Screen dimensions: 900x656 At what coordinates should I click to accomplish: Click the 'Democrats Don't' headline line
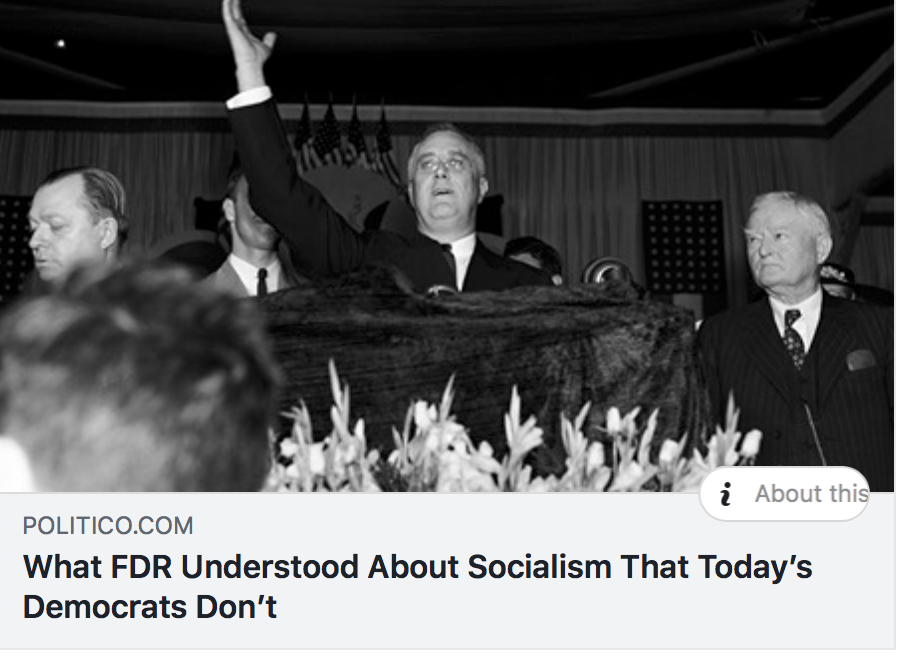tap(150, 607)
